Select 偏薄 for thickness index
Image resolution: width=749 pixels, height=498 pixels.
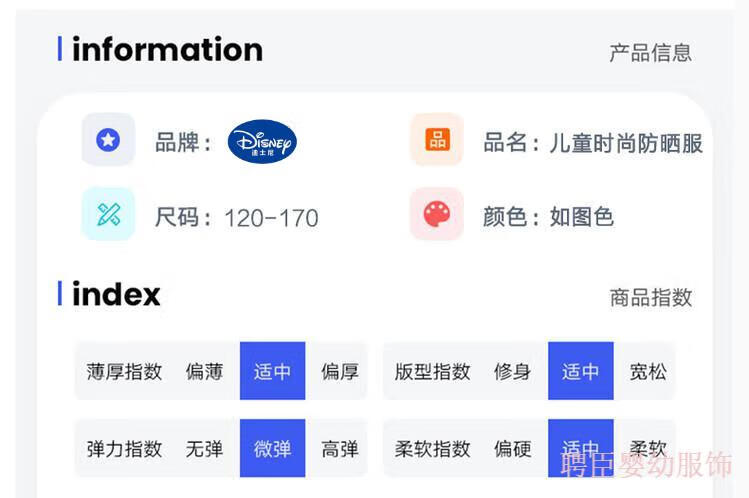(204, 371)
